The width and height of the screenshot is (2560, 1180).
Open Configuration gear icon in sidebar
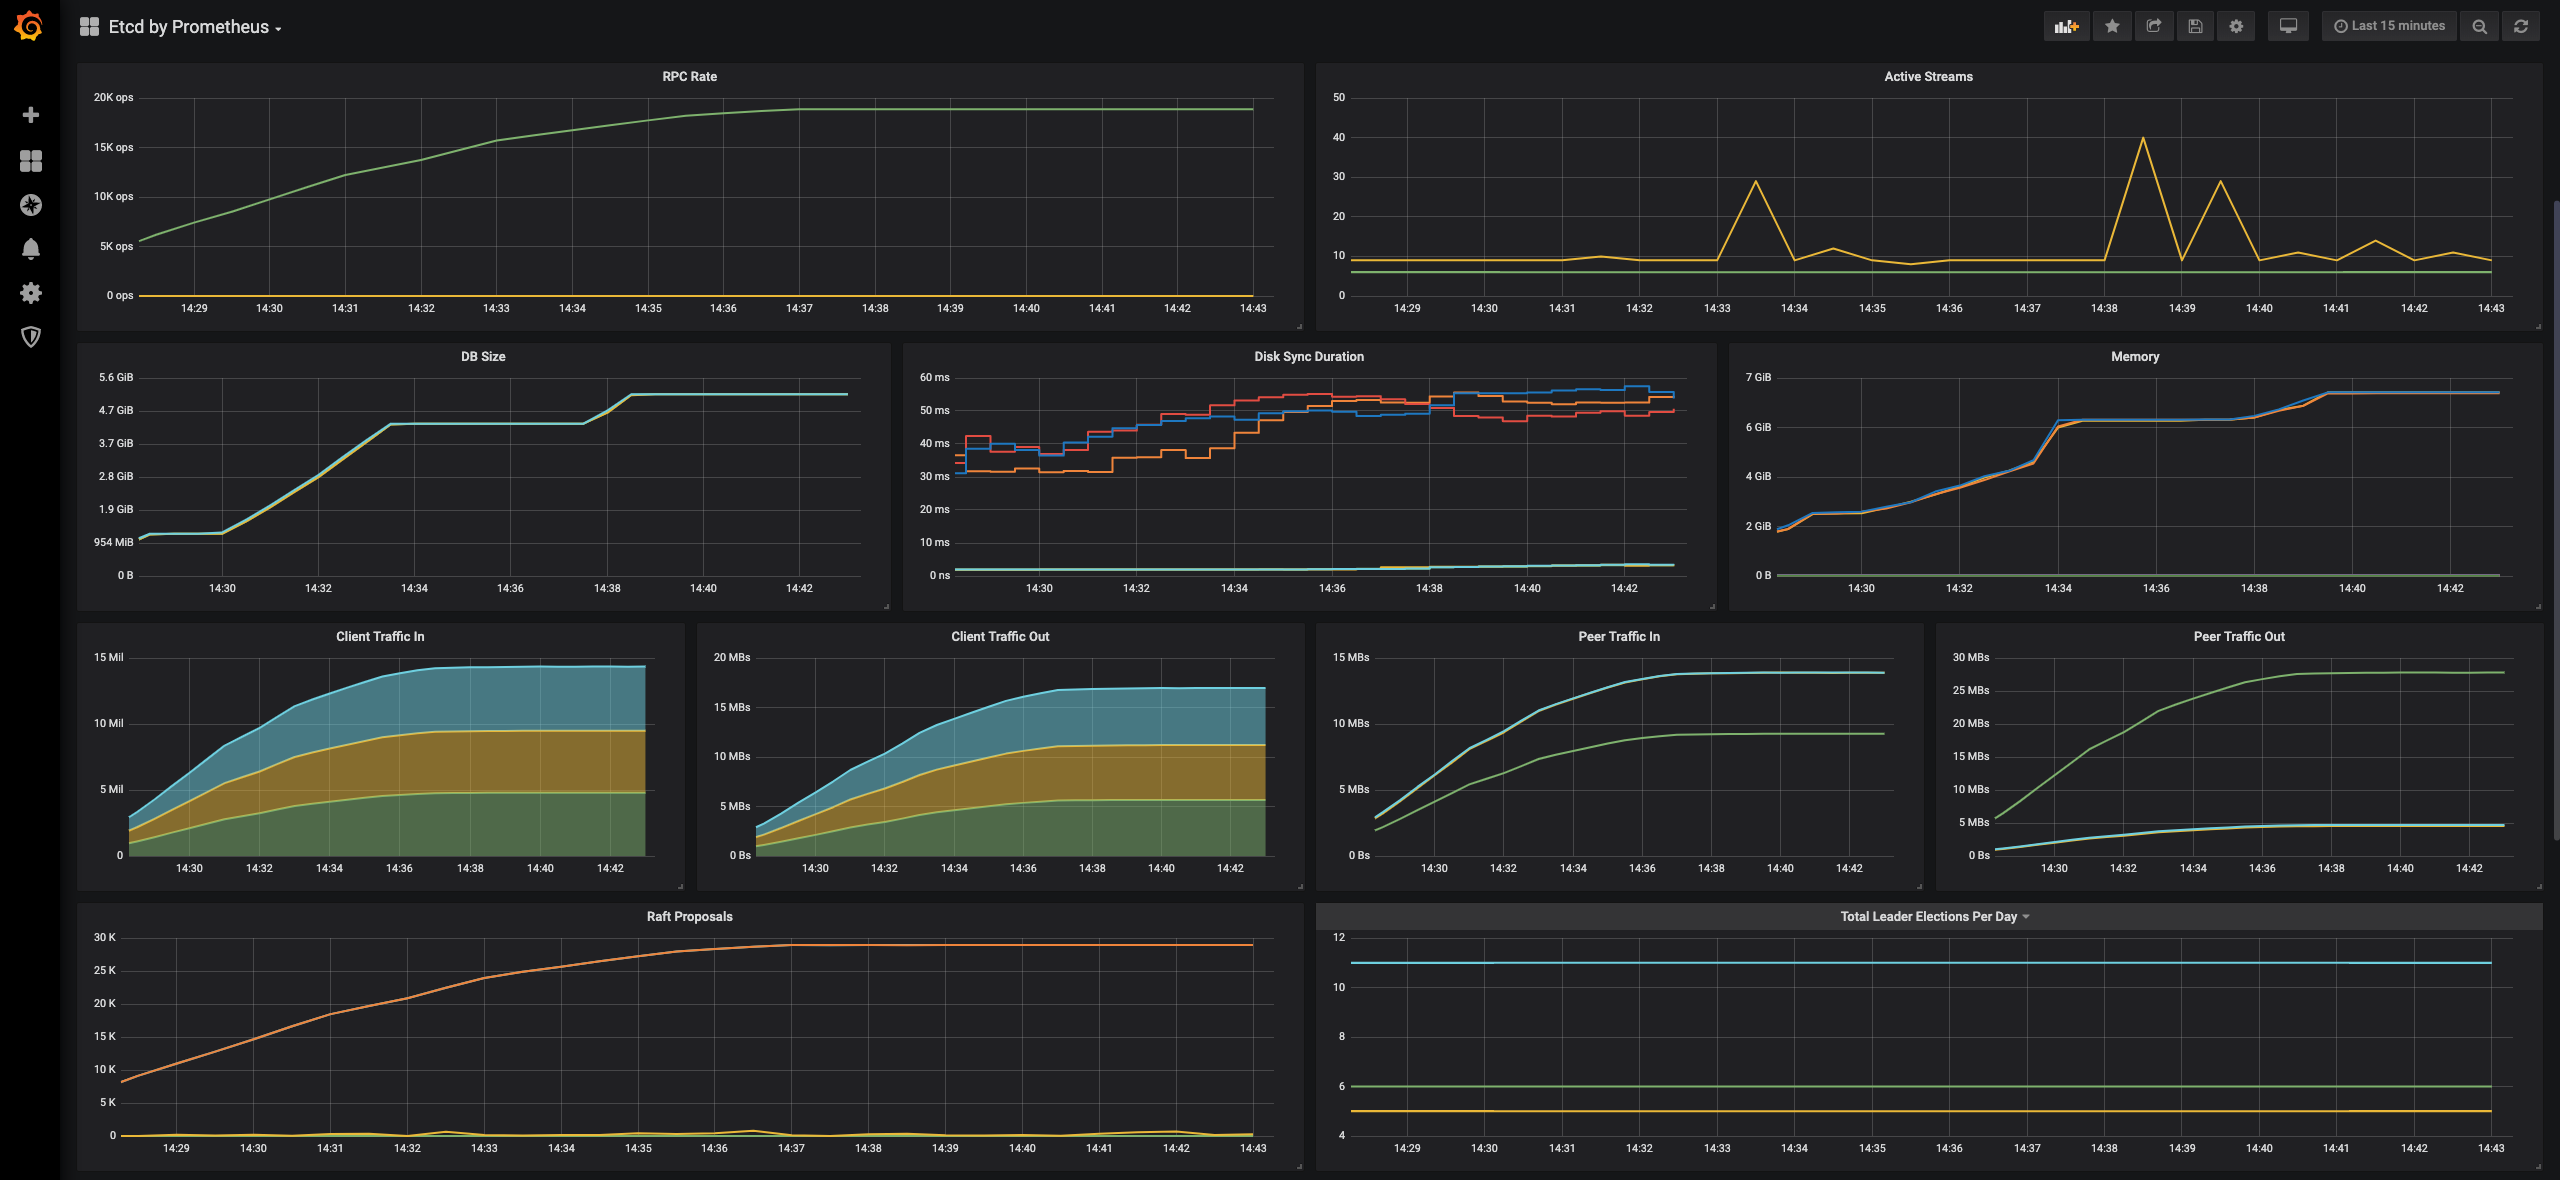(x=31, y=293)
